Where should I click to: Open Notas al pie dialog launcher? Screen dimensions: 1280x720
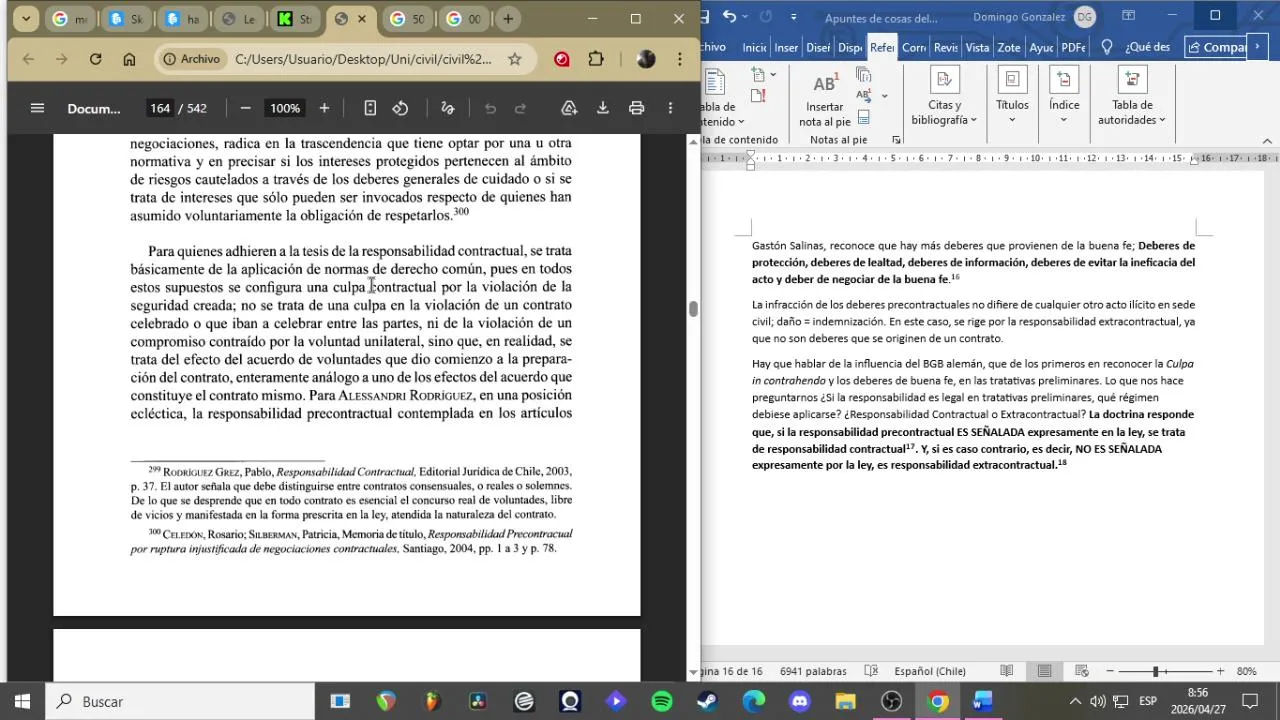[x=896, y=140]
